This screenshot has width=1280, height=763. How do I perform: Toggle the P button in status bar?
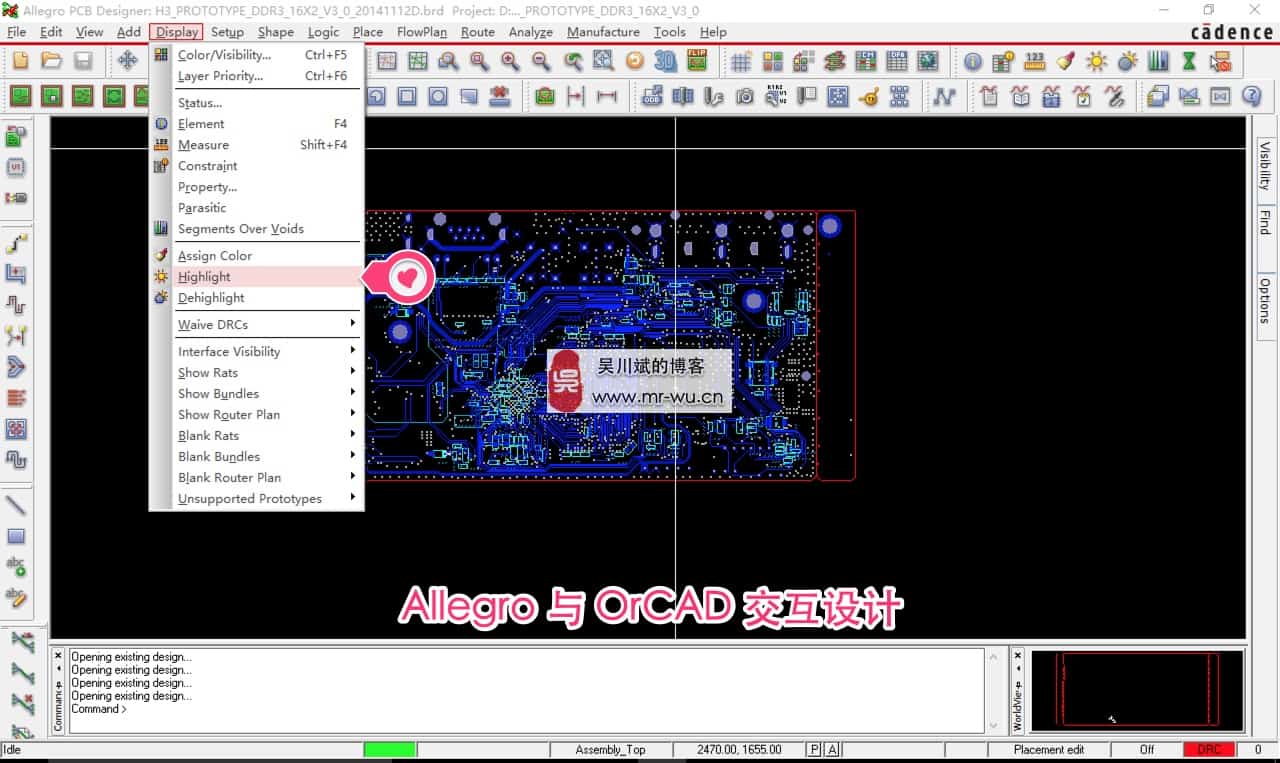click(x=815, y=750)
